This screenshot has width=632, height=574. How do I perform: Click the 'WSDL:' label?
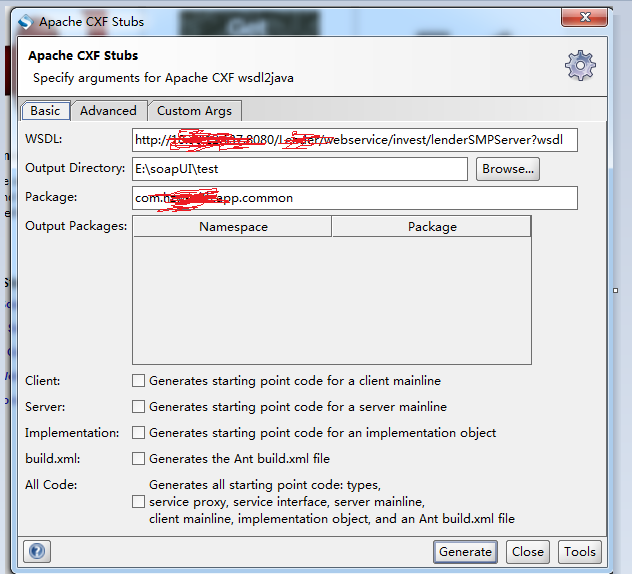[44, 139]
